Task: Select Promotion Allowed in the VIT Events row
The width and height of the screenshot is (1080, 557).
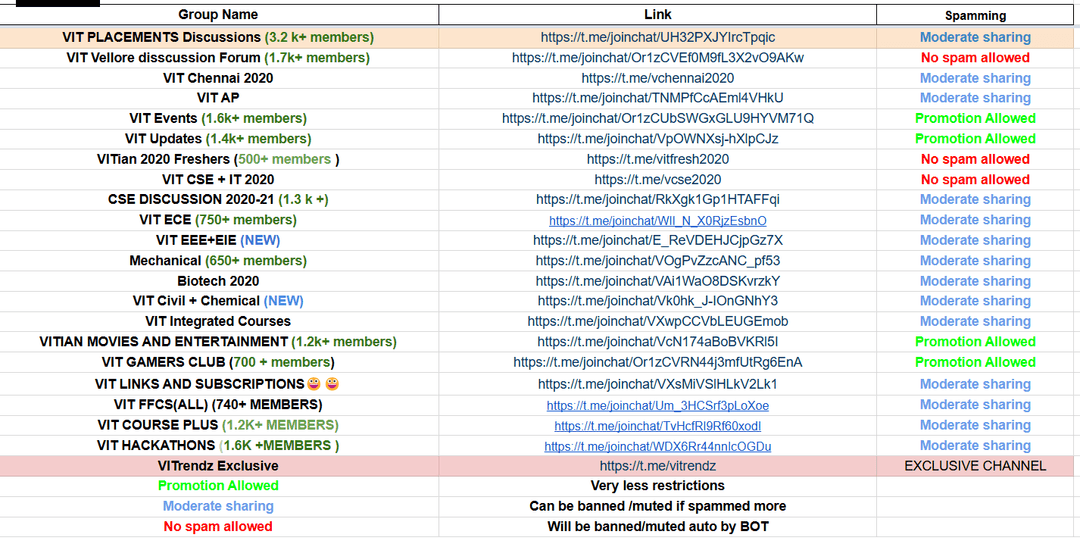Action: [x=975, y=118]
